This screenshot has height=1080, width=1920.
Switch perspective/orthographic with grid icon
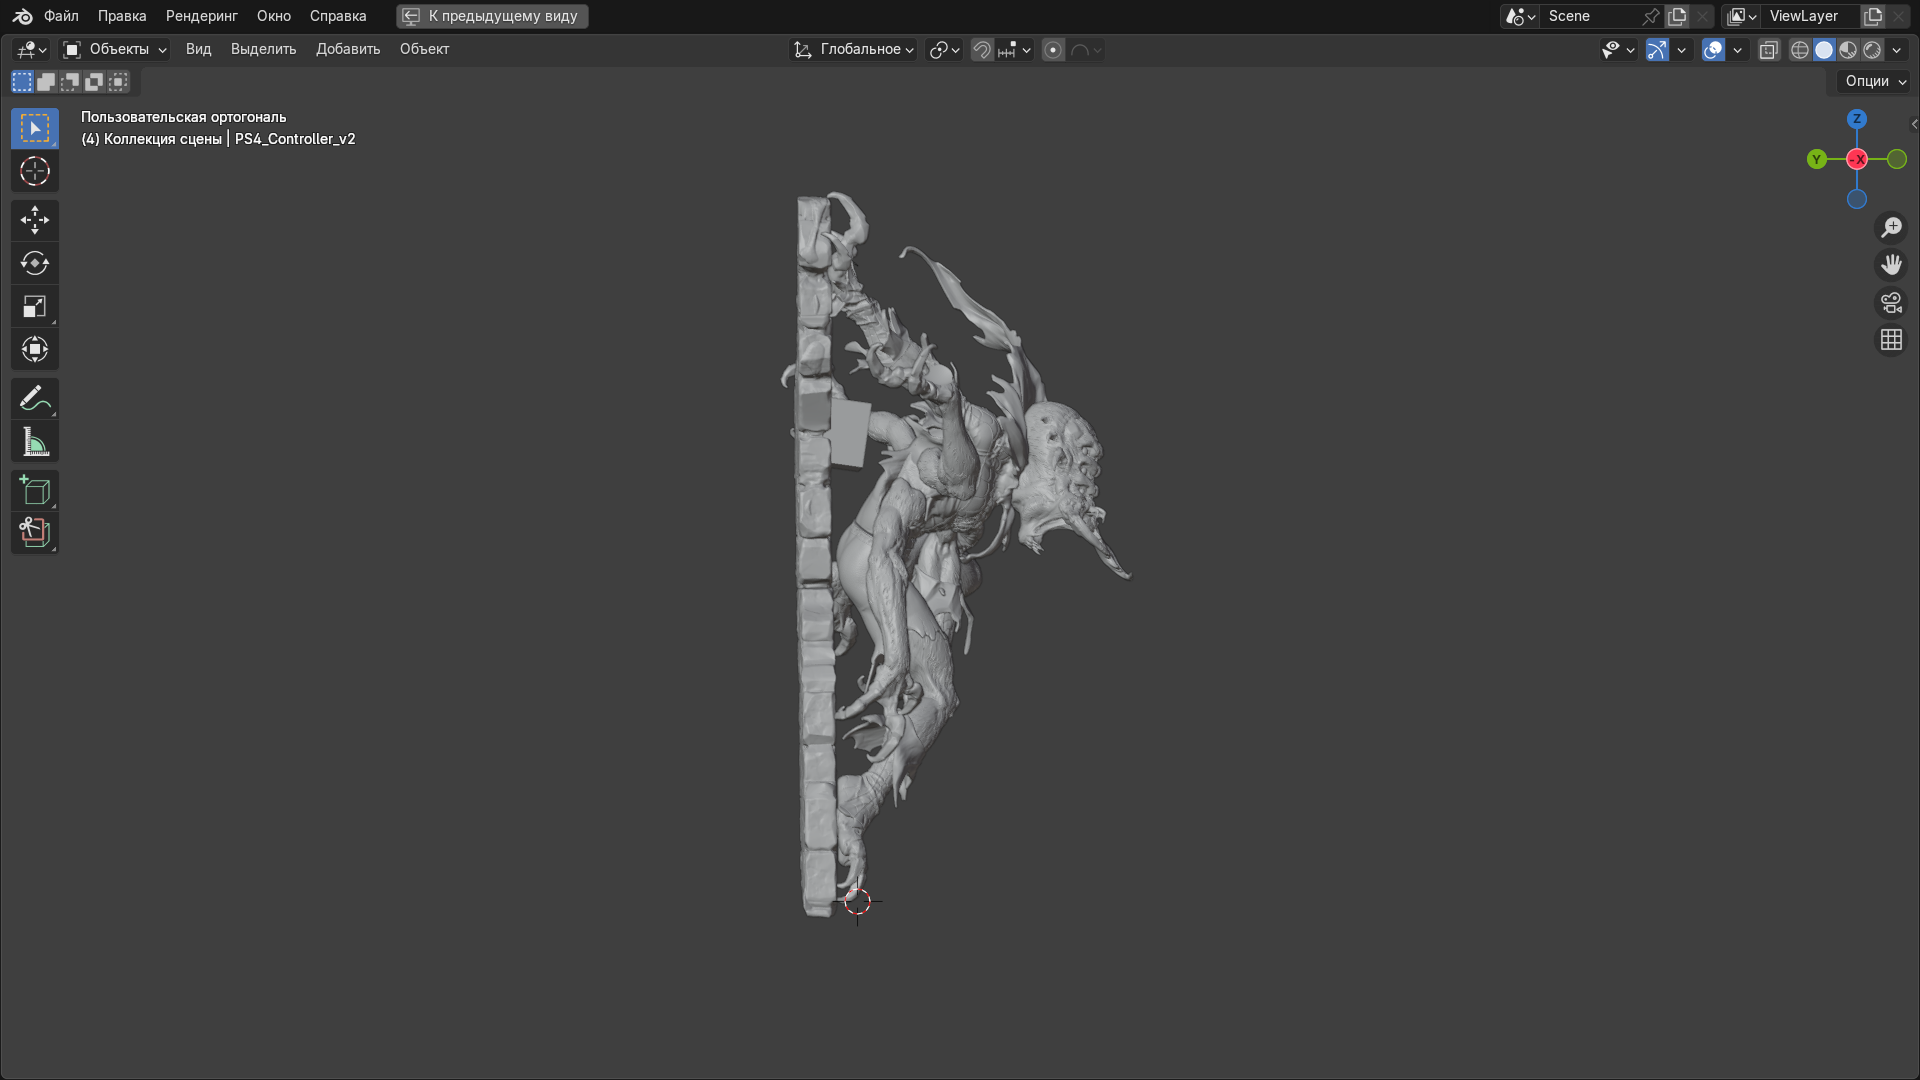(x=1891, y=341)
